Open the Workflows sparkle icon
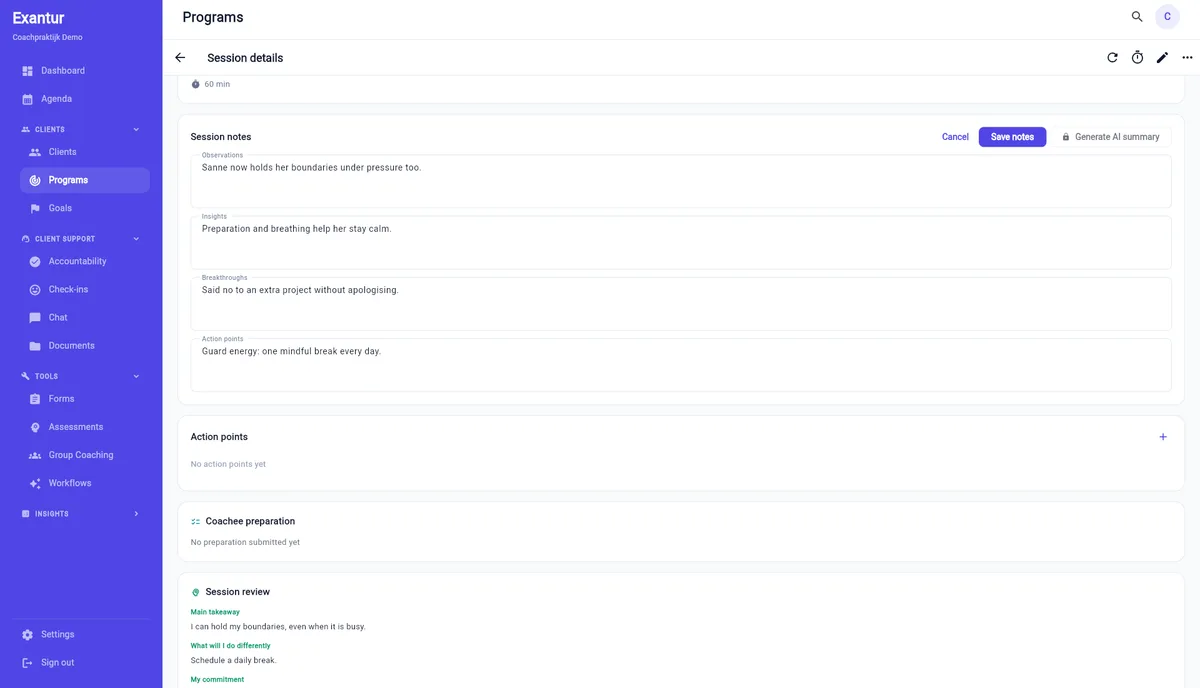This screenshot has height=688, width=1200. tap(35, 483)
